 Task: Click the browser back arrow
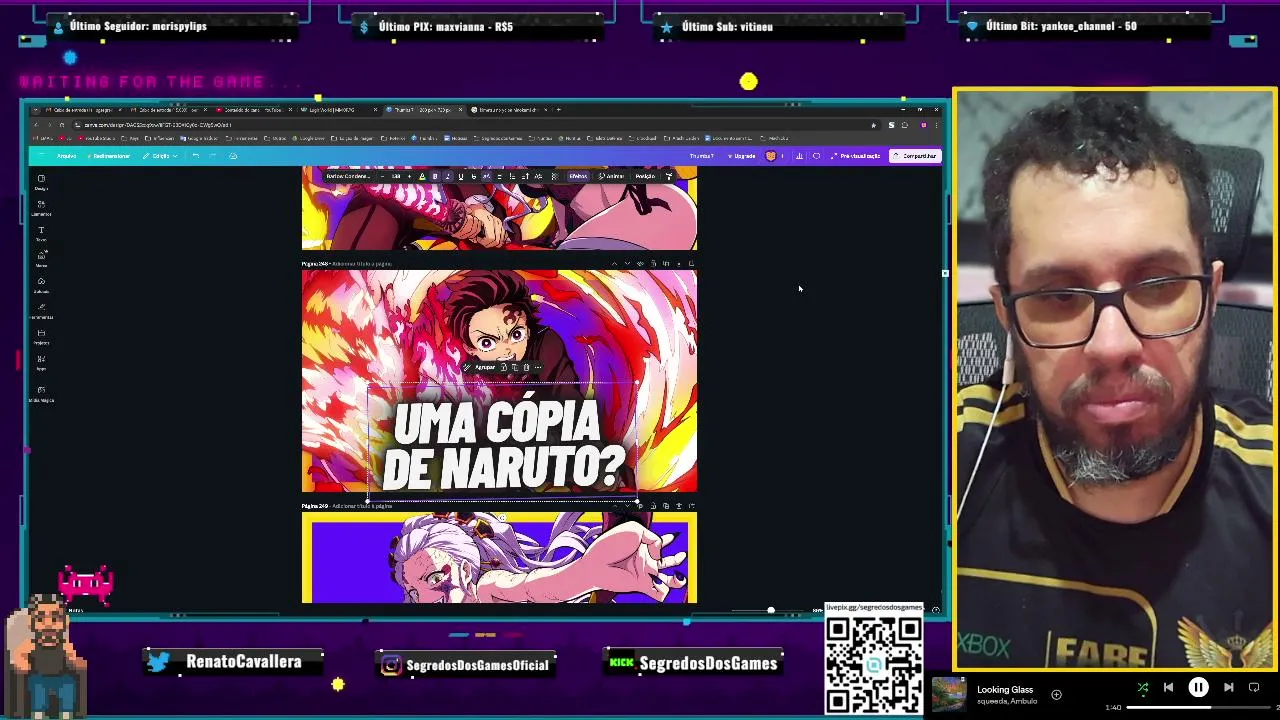click(36, 125)
